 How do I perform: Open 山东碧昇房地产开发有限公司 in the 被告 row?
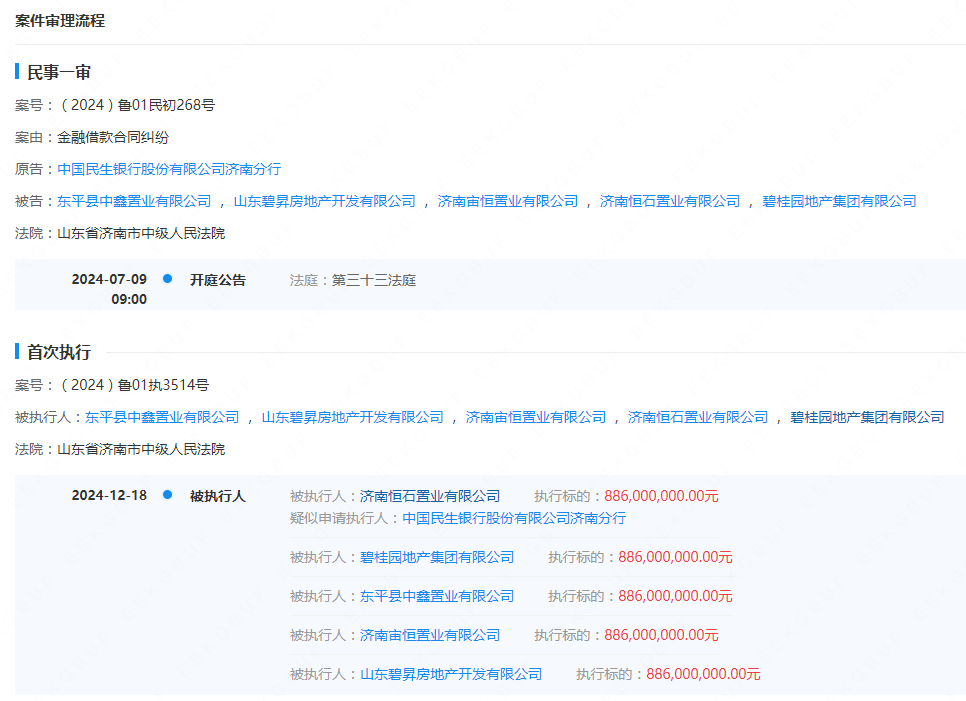[x=324, y=201]
